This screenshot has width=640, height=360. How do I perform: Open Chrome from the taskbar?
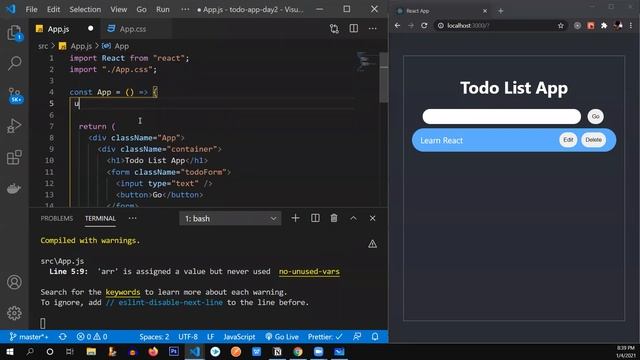[298, 351]
